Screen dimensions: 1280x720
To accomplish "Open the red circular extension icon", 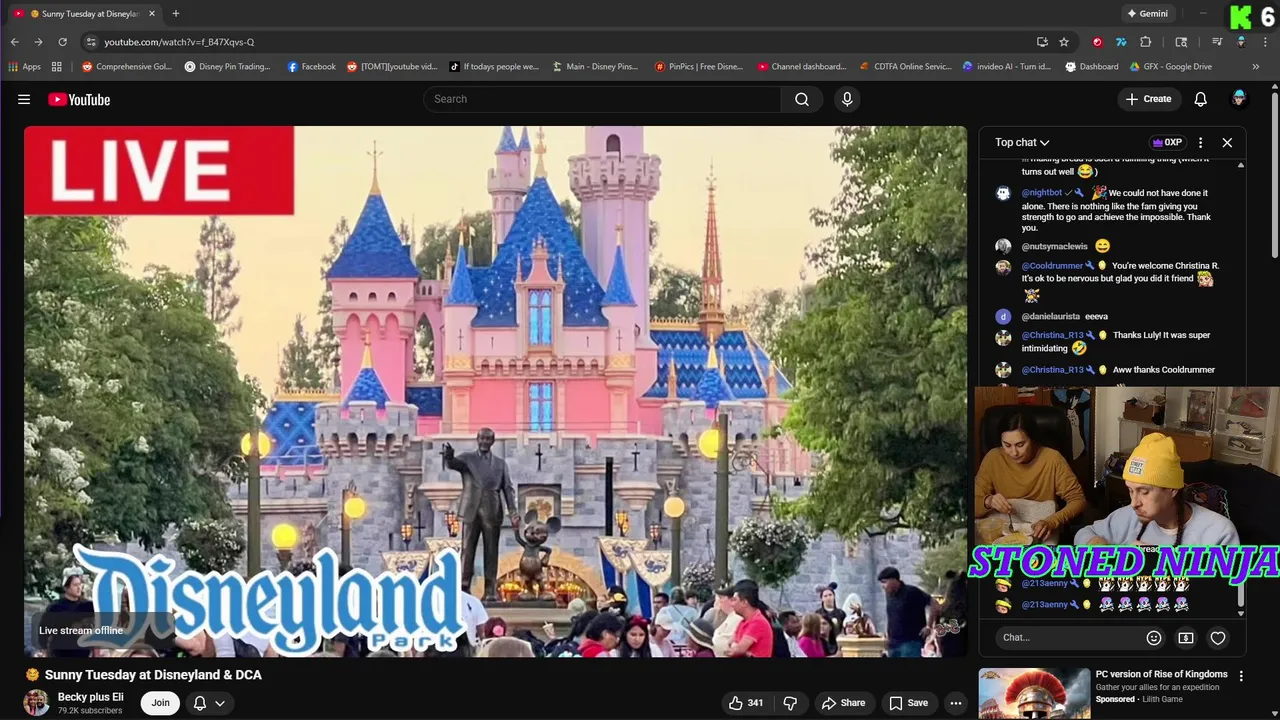I will (1097, 42).
